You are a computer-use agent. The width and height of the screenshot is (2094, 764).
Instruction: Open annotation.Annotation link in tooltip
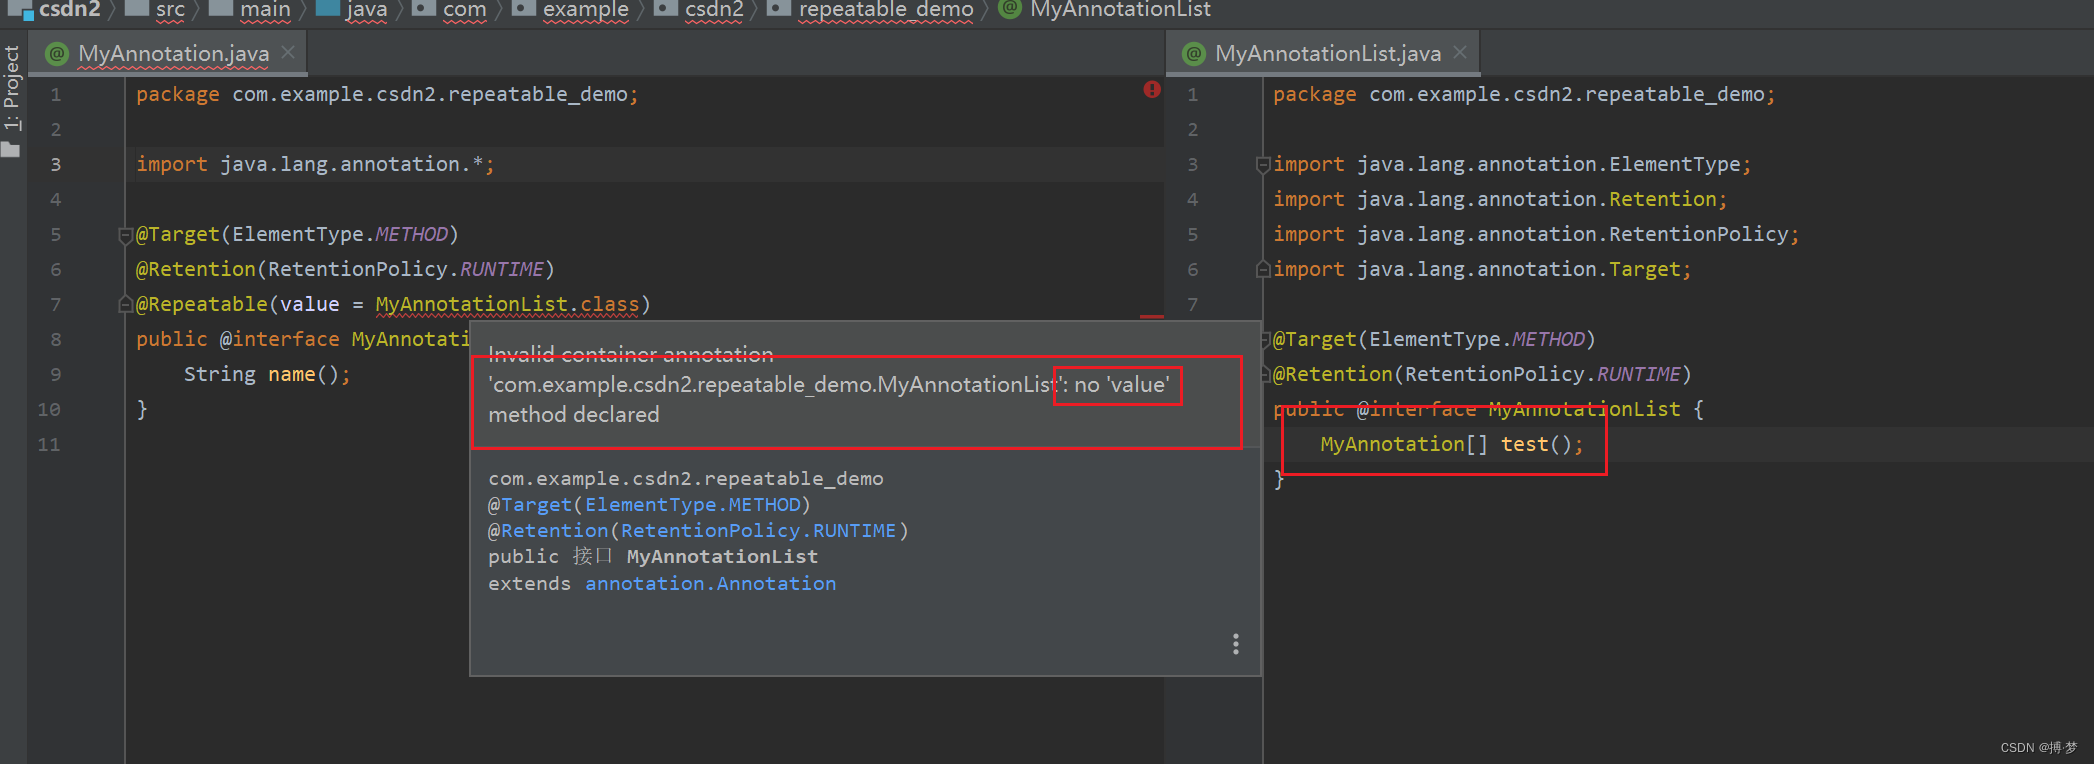(710, 584)
